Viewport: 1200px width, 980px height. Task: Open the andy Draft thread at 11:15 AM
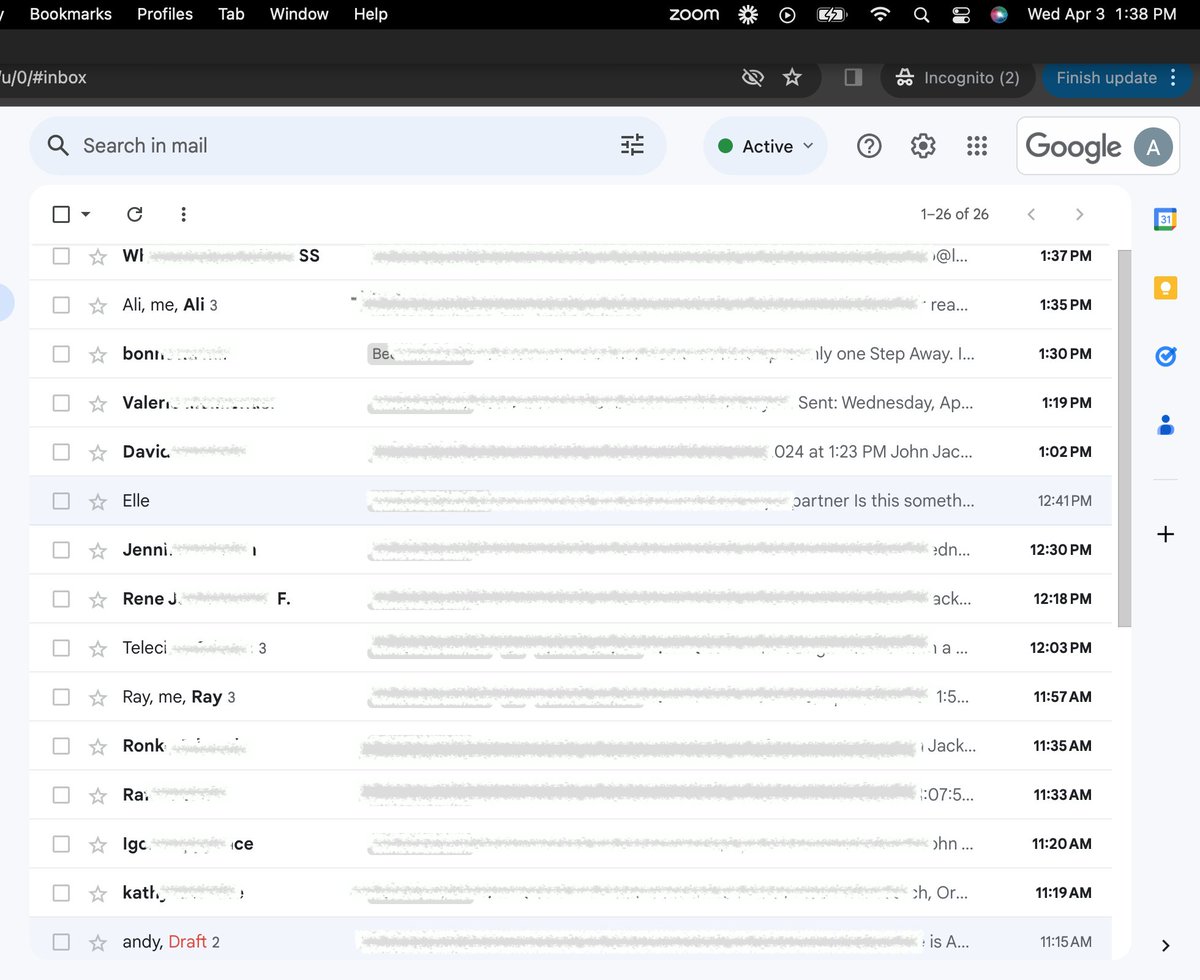click(570, 942)
